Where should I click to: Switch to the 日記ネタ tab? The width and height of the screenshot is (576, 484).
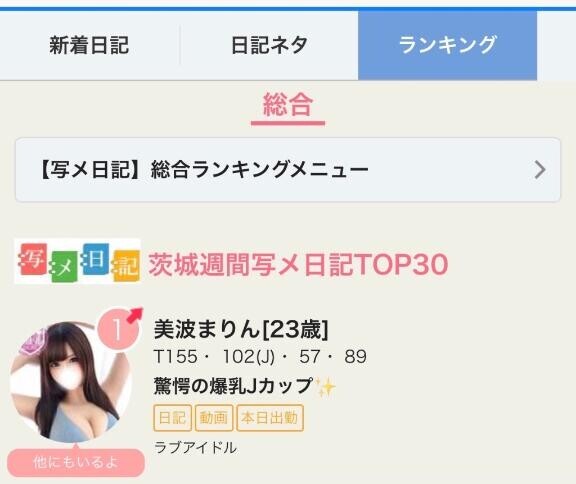tap(269, 46)
